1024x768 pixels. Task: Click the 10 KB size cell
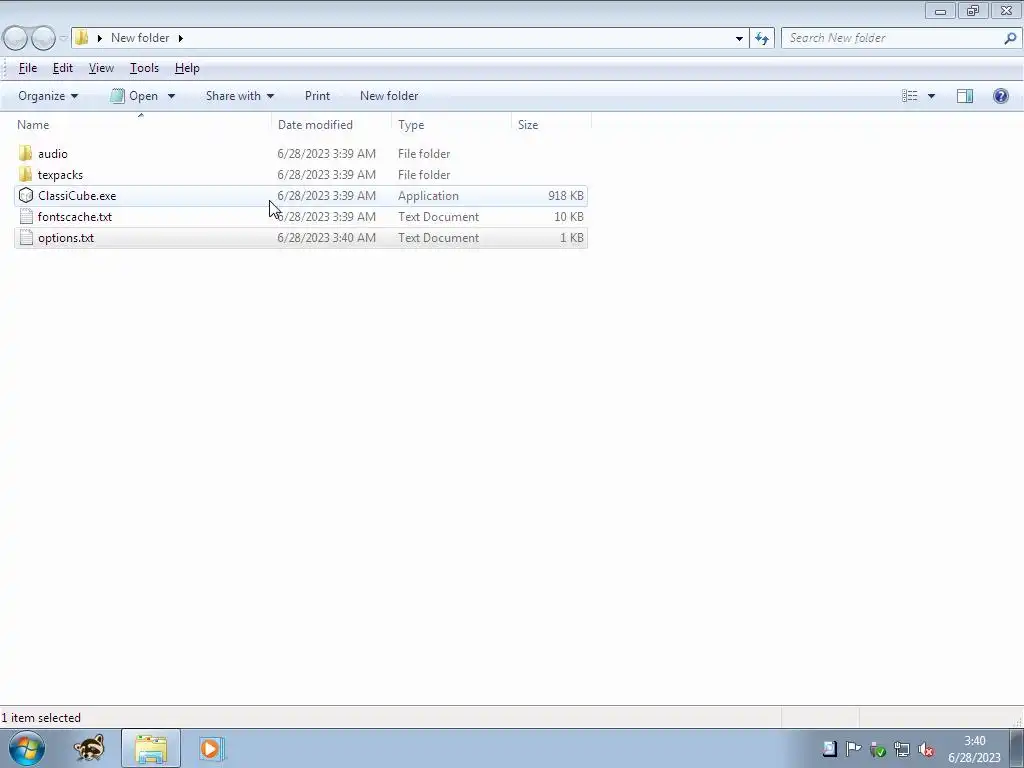point(569,217)
